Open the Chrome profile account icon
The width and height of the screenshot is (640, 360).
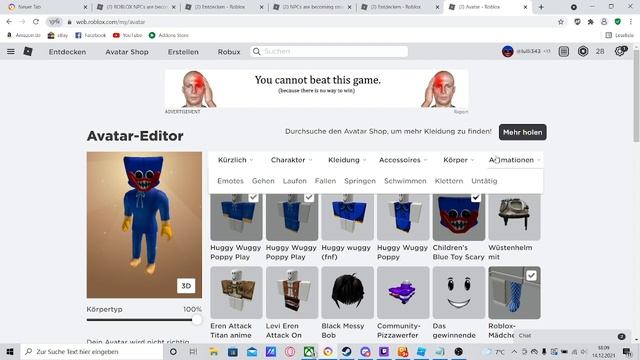click(604, 22)
